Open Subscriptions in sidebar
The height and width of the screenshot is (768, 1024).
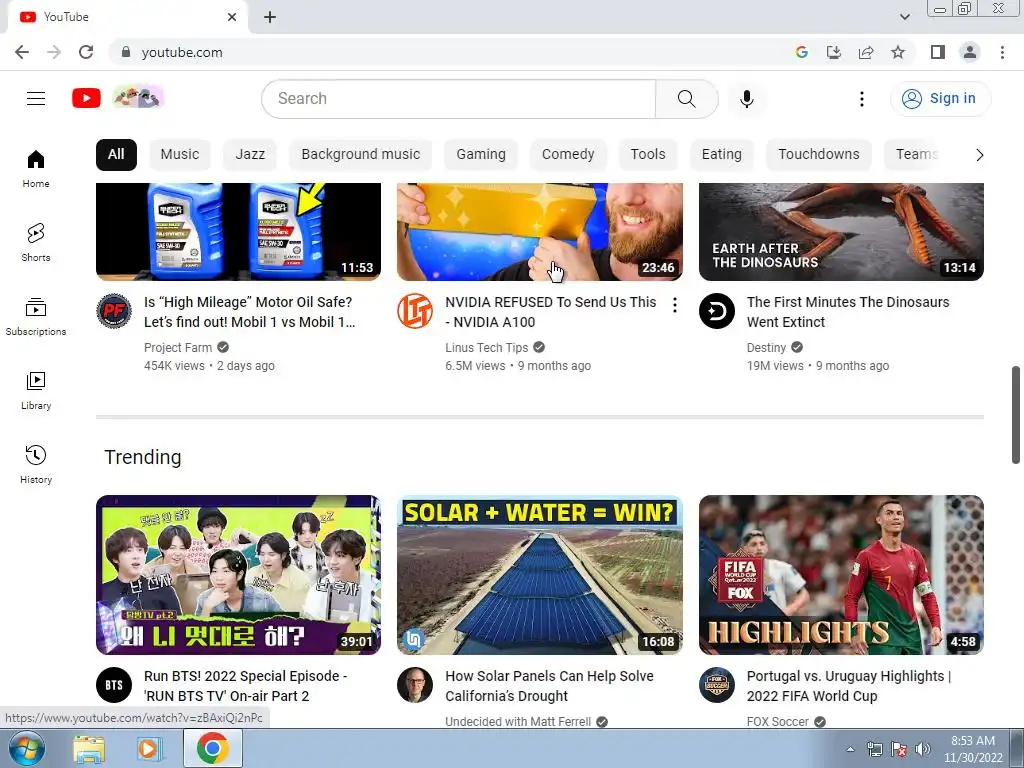[x=36, y=317]
